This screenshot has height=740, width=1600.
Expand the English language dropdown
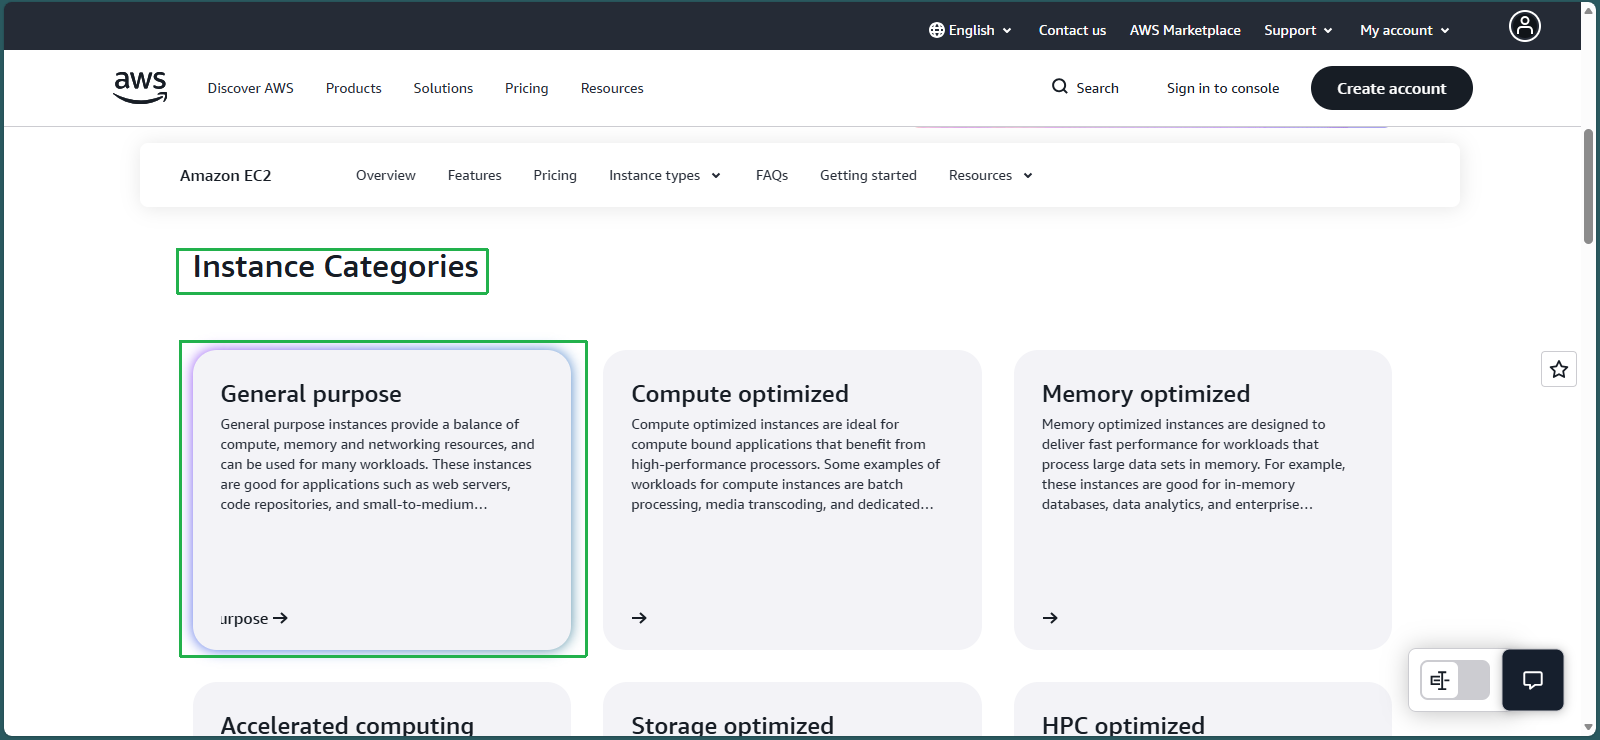[970, 30]
